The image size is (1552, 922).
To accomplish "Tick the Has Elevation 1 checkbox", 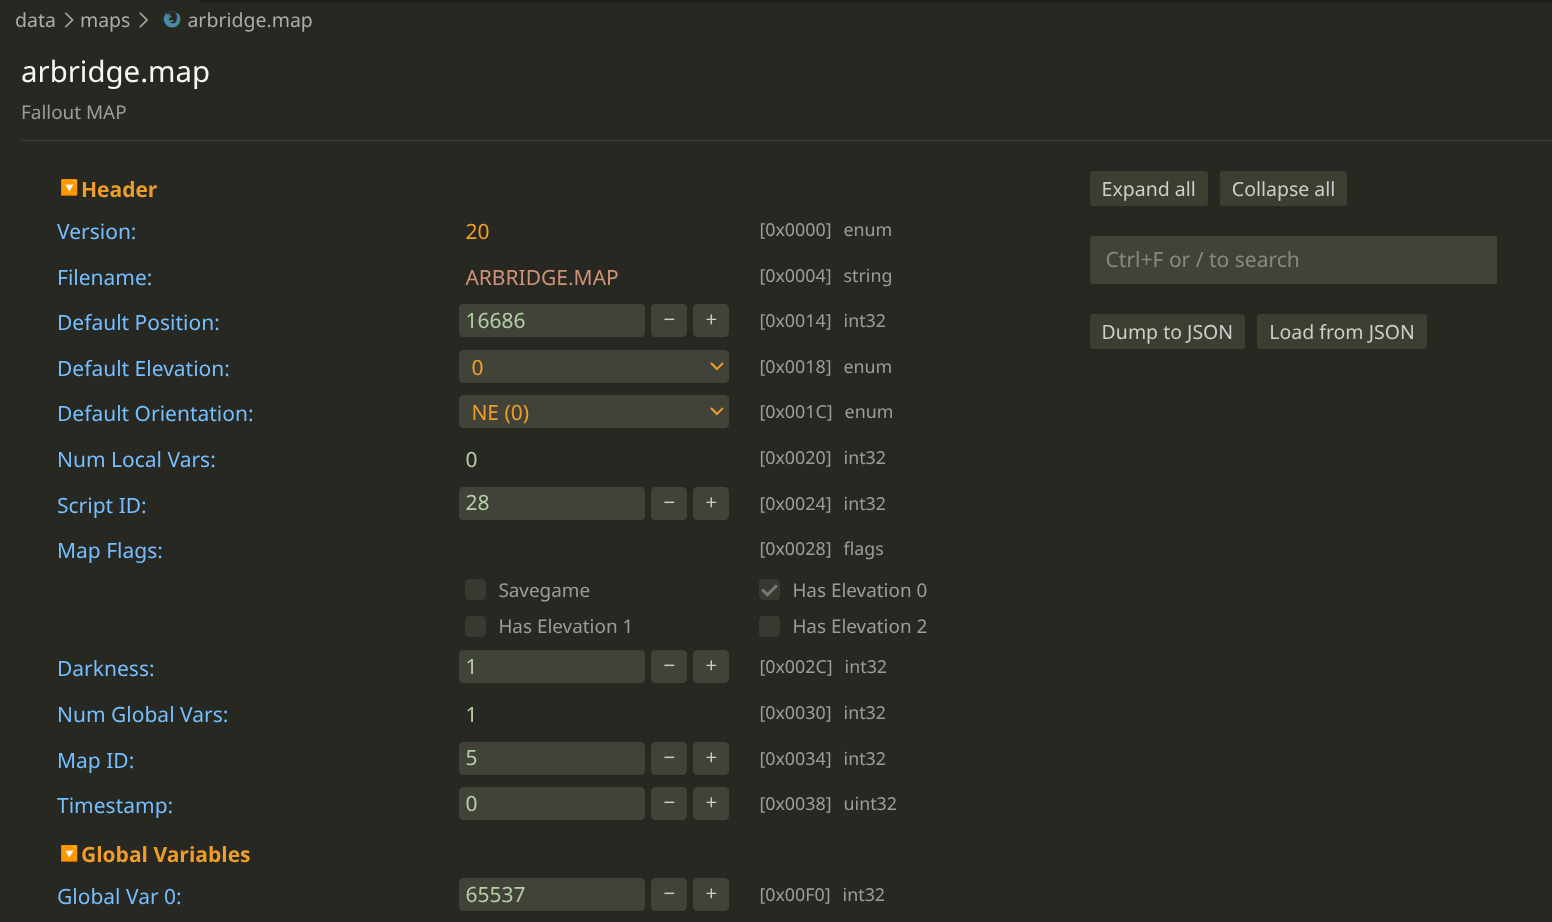I will point(476,626).
